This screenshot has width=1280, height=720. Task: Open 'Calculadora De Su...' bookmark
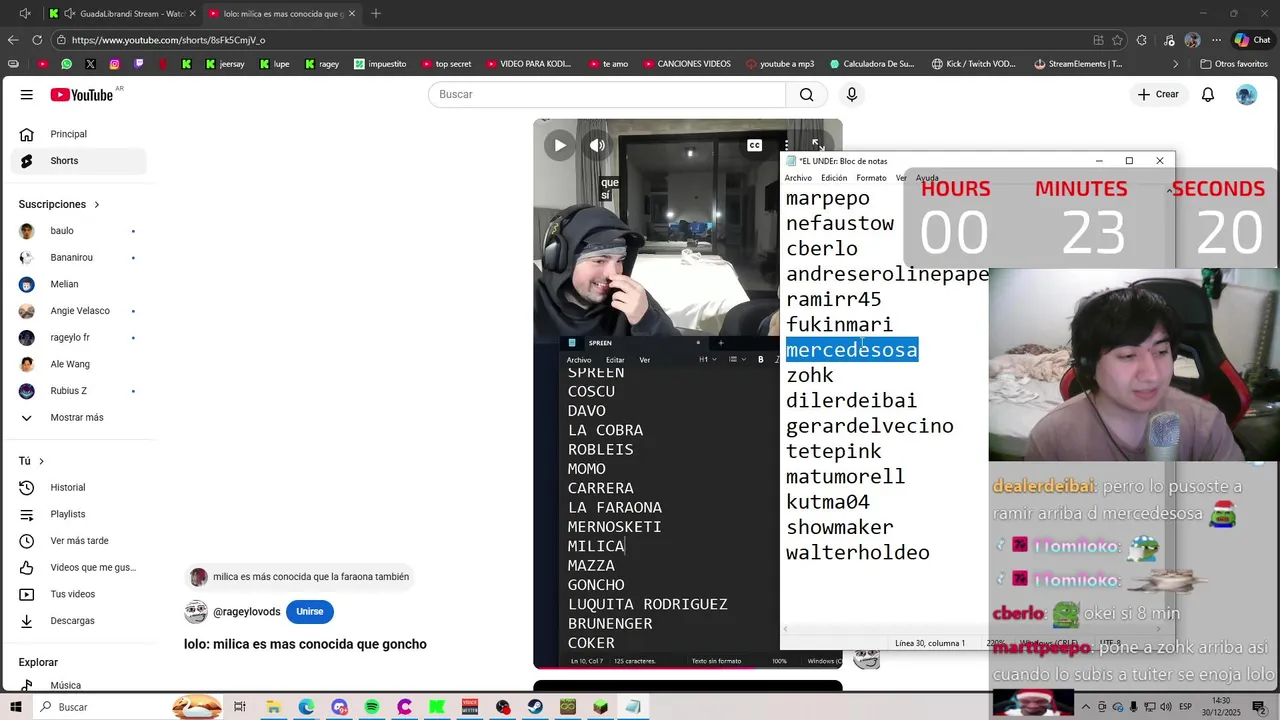(871, 64)
